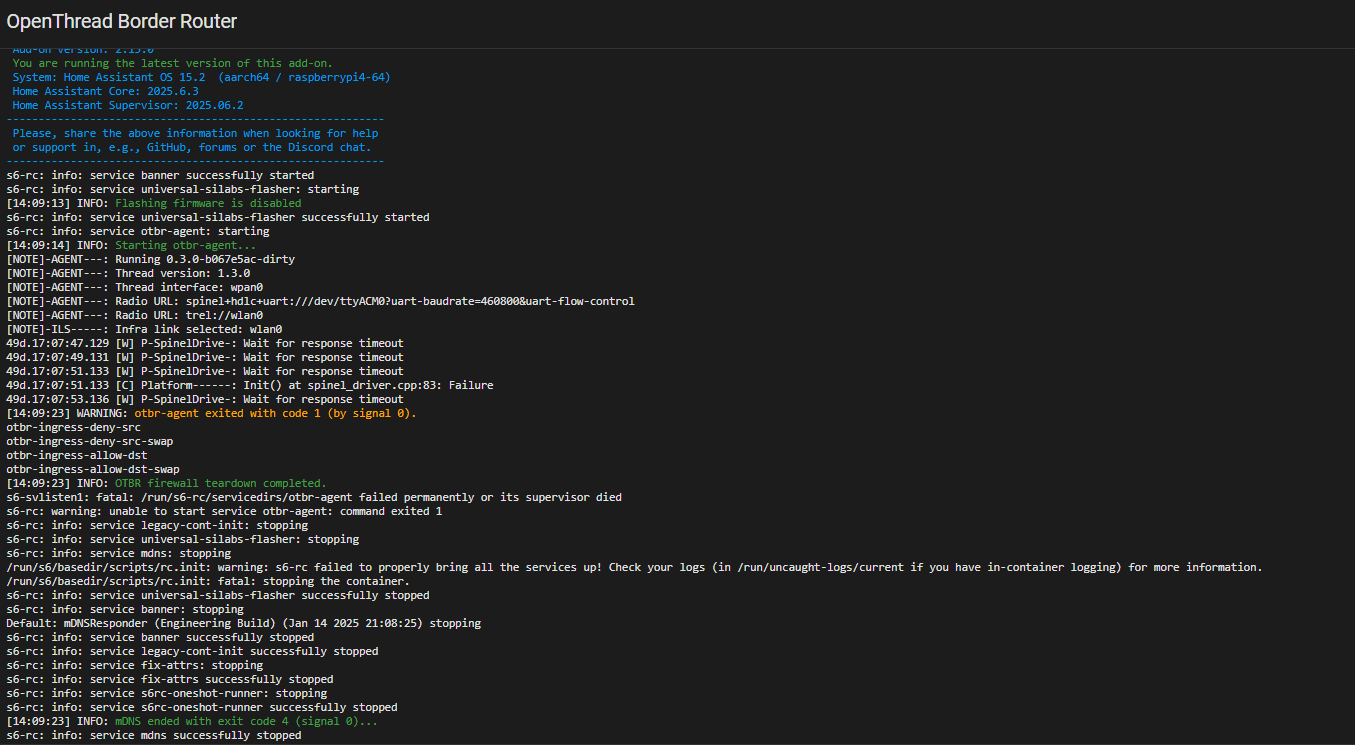Click 'Infra link selected: wlan0' line
1355x745 pixels.
pyautogui.click(x=144, y=329)
